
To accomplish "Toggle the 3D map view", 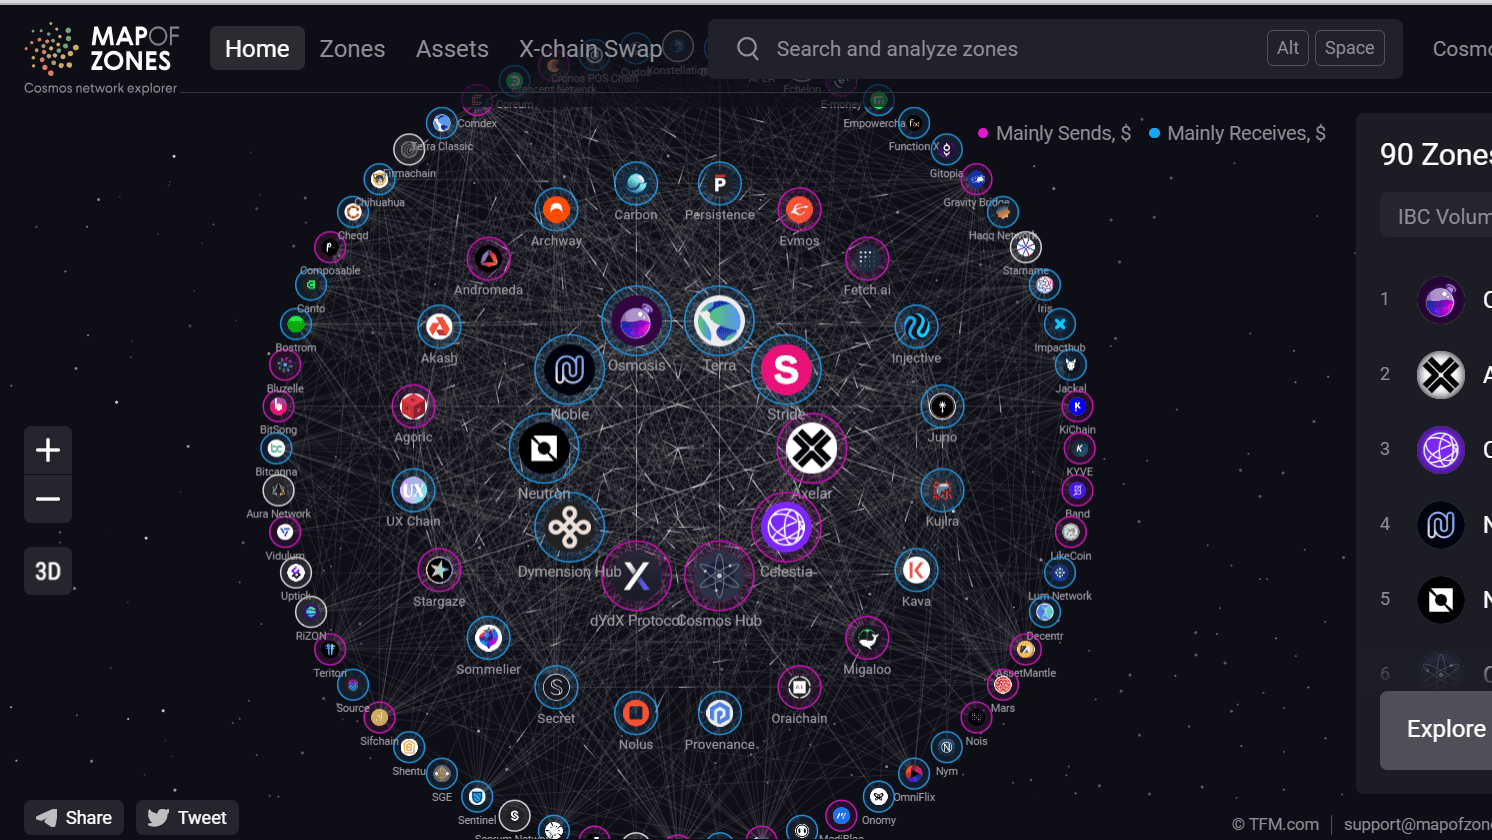I will [48, 571].
